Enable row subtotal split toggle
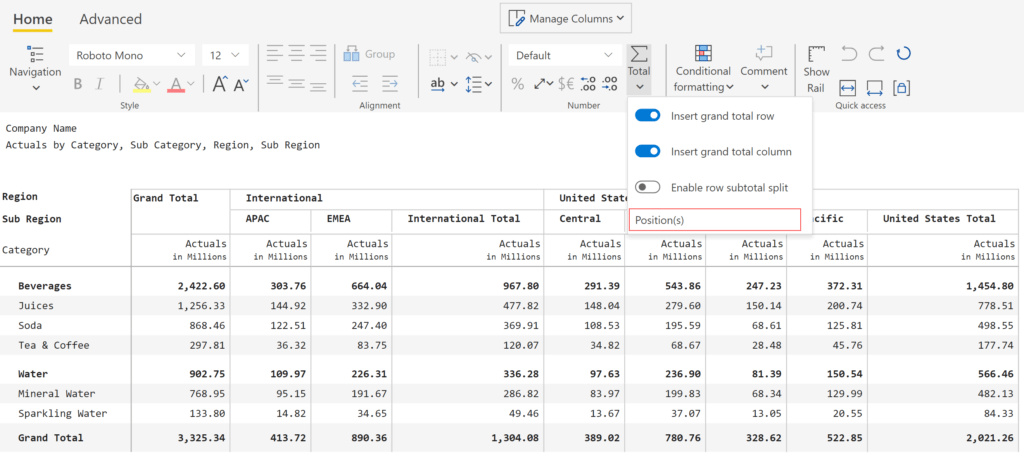The width and height of the screenshot is (1024, 456). (648, 187)
